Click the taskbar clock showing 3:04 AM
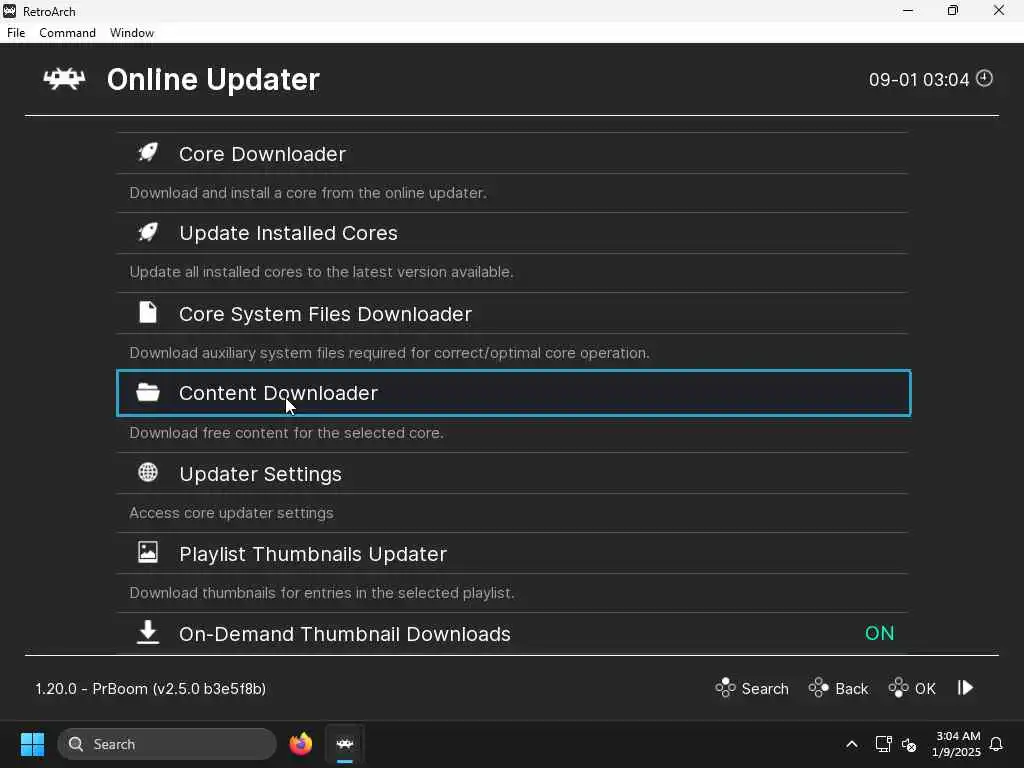This screenshot has height=768, width=1024. coord(956,744)
